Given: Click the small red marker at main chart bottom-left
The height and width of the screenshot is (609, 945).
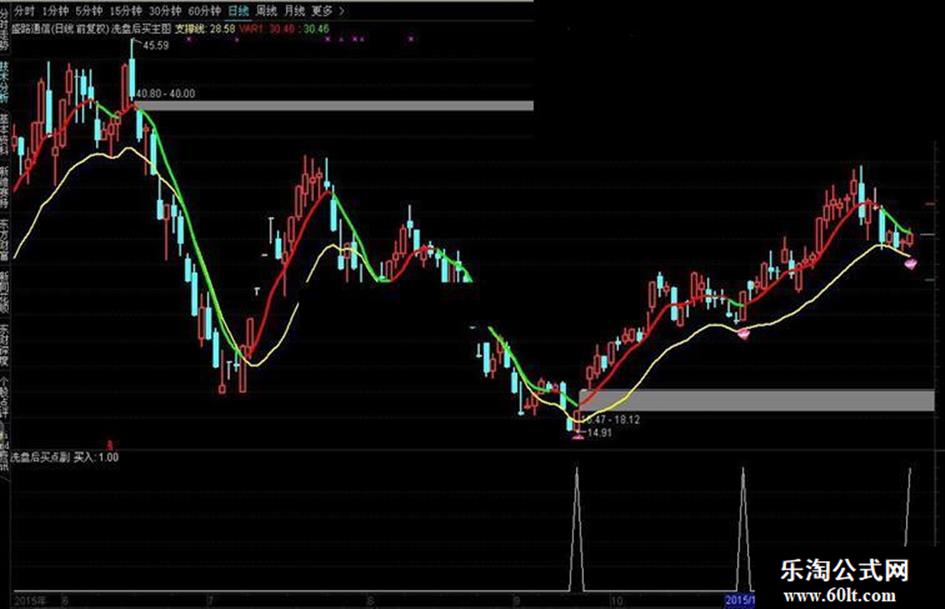Looking at the screenshot, I should click(x=110, y=445).
